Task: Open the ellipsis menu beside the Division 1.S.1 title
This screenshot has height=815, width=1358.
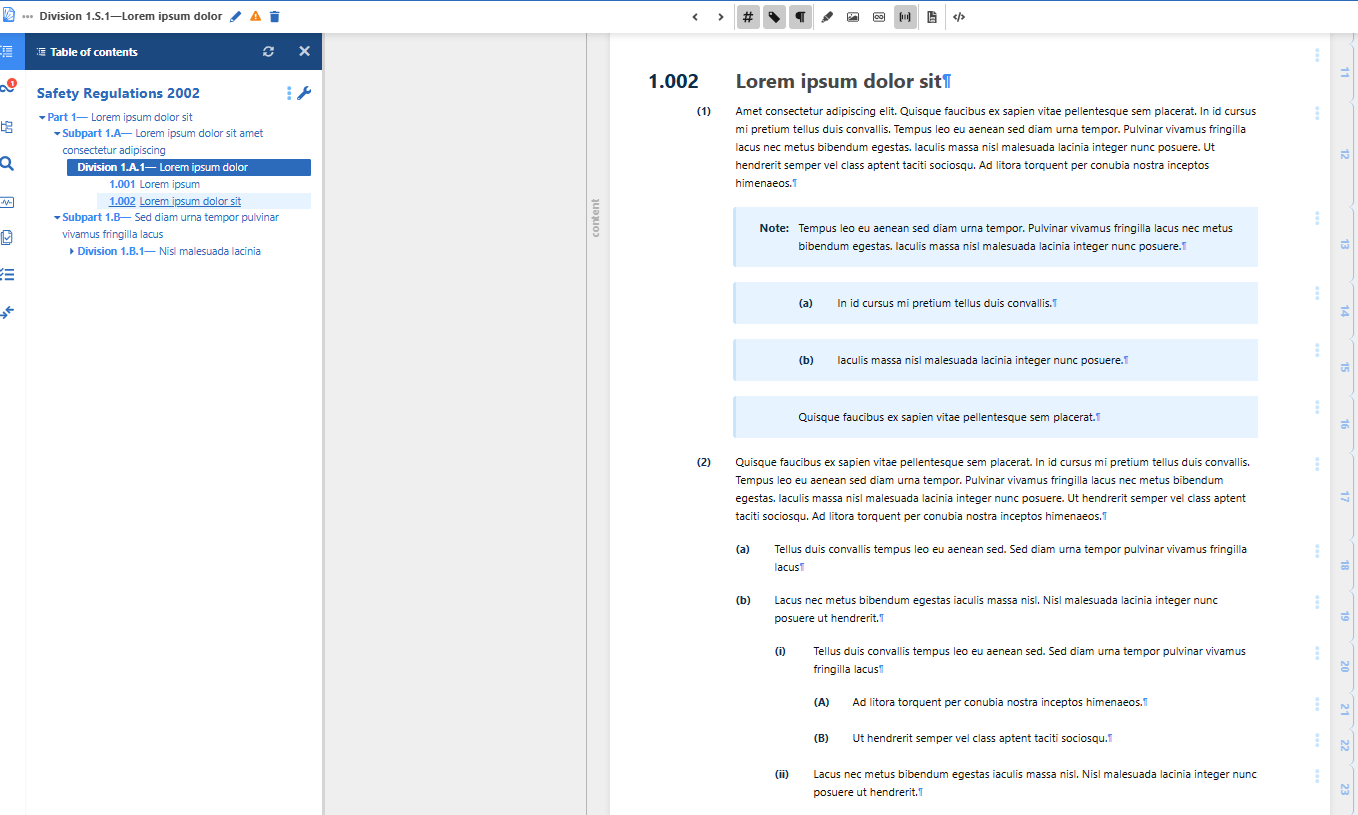Action: pyautogui.click(x=28, y=17)
